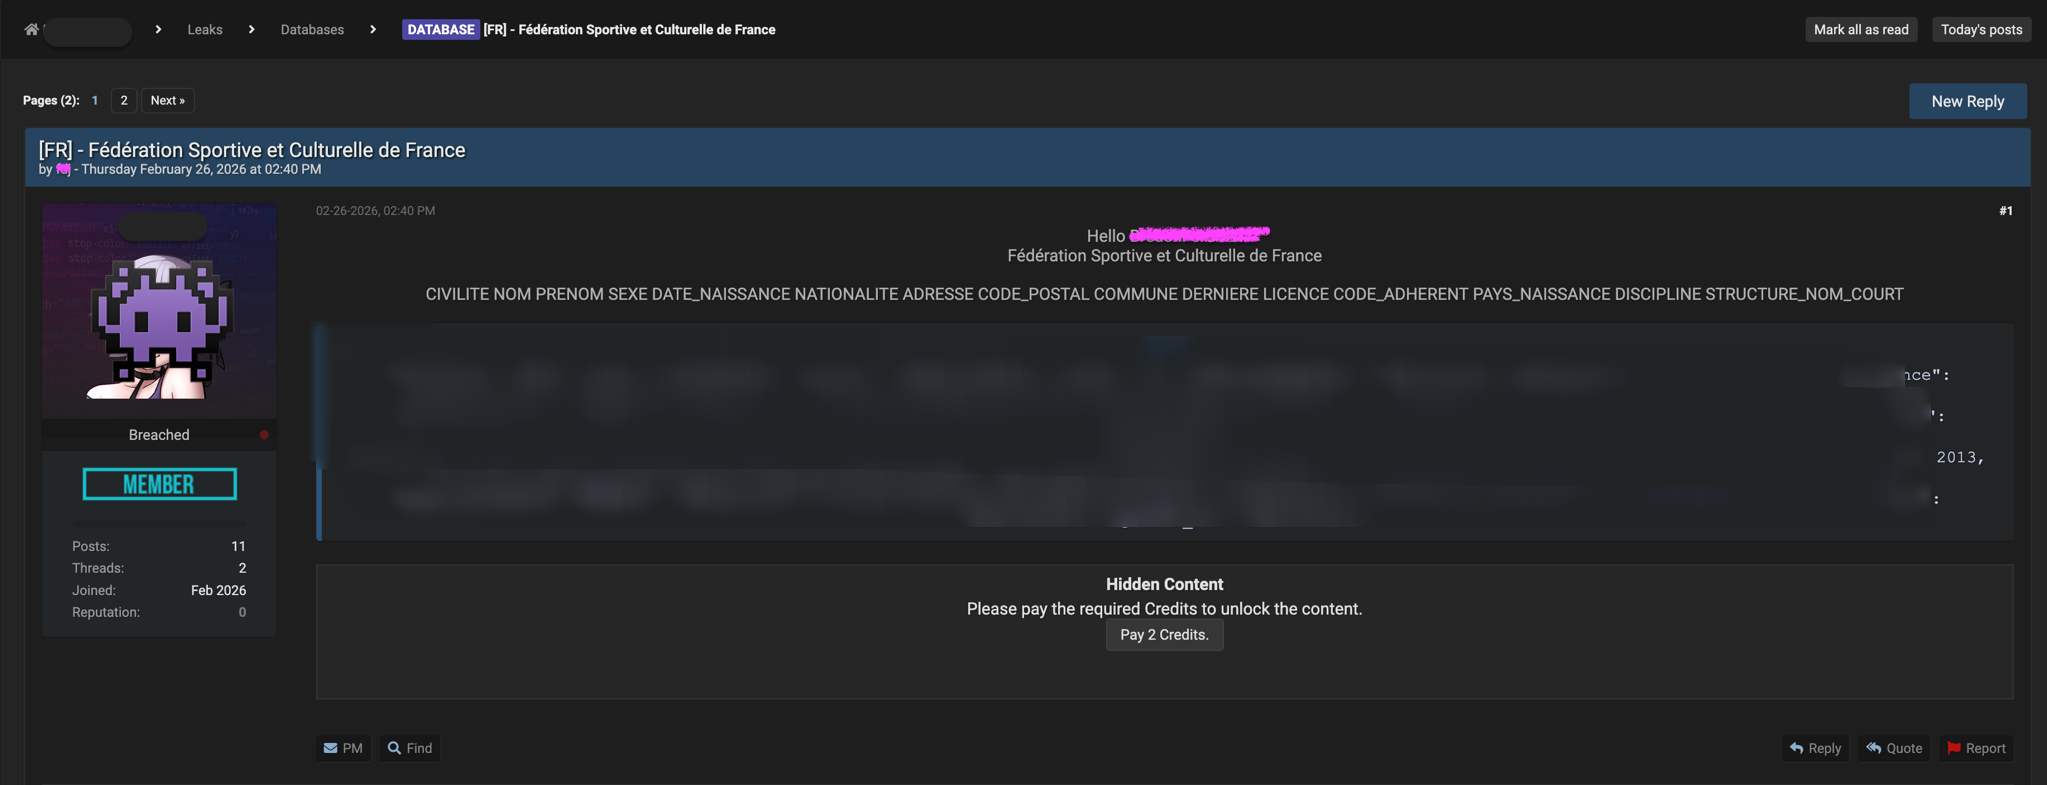This screenshot has width=2047, height=785.
Task: Open a private message via the PM envelope
Action: [343, 748]
